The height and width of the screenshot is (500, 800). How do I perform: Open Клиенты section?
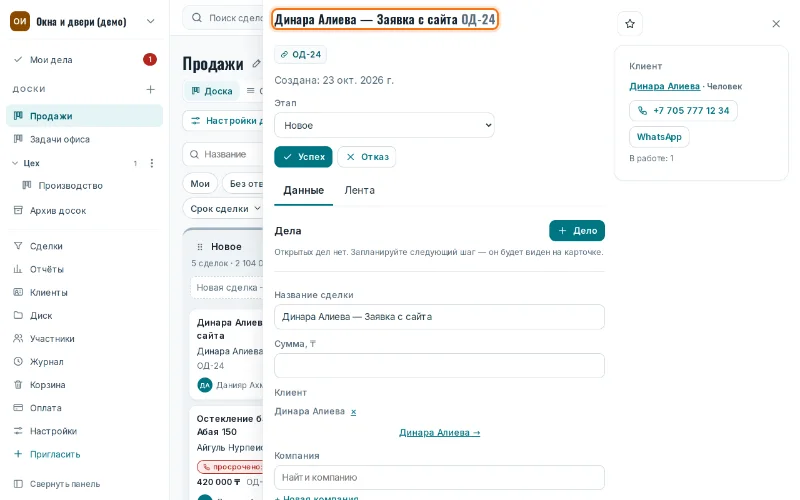point(84,292)
